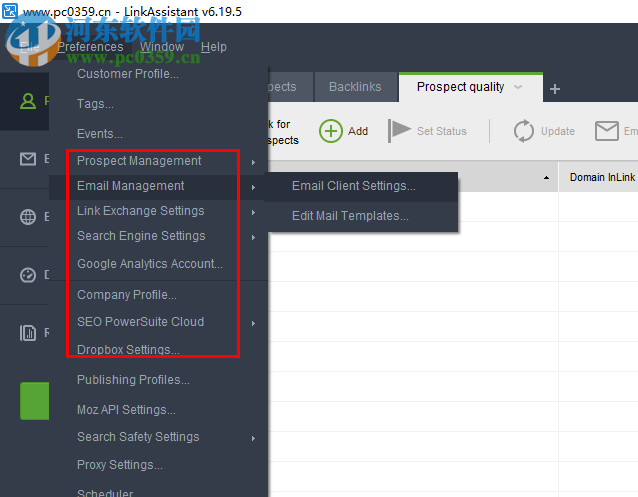Expand the Search Engine Settings submenu arrow
Image resolution: width=638 pixels, height=497 pixels.
[253, 237]
